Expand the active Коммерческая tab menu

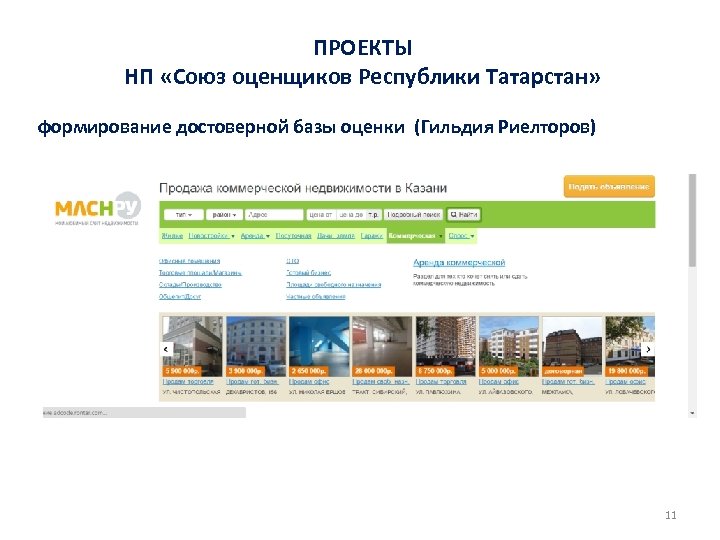(x=415, y=236)
